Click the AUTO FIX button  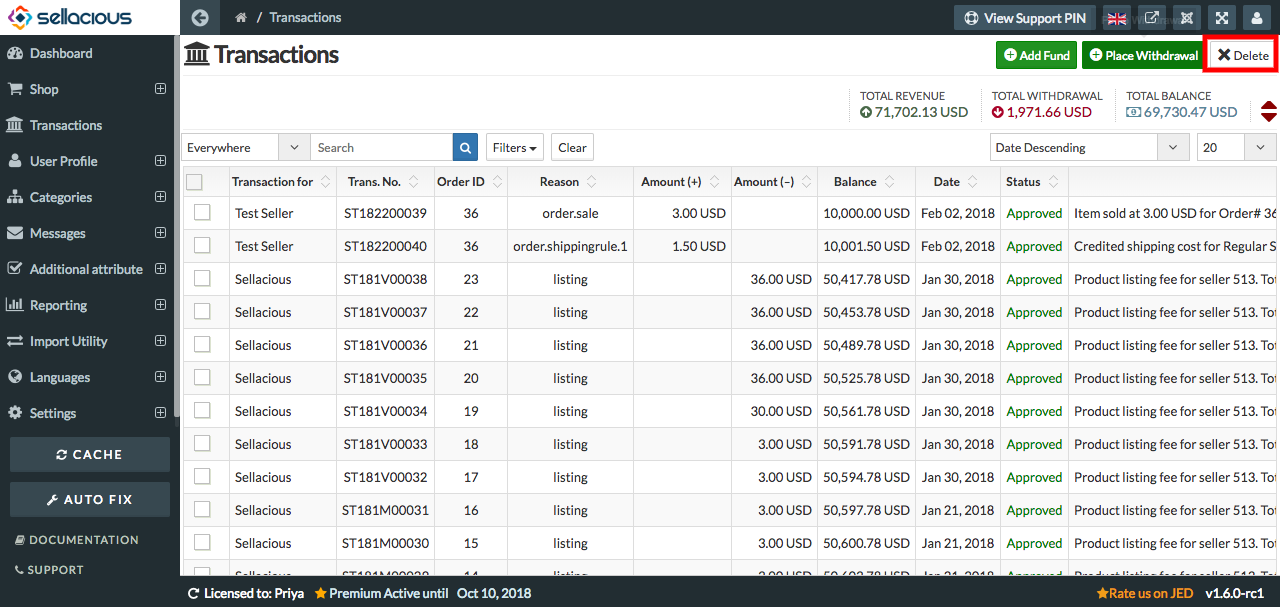(90, 499)
